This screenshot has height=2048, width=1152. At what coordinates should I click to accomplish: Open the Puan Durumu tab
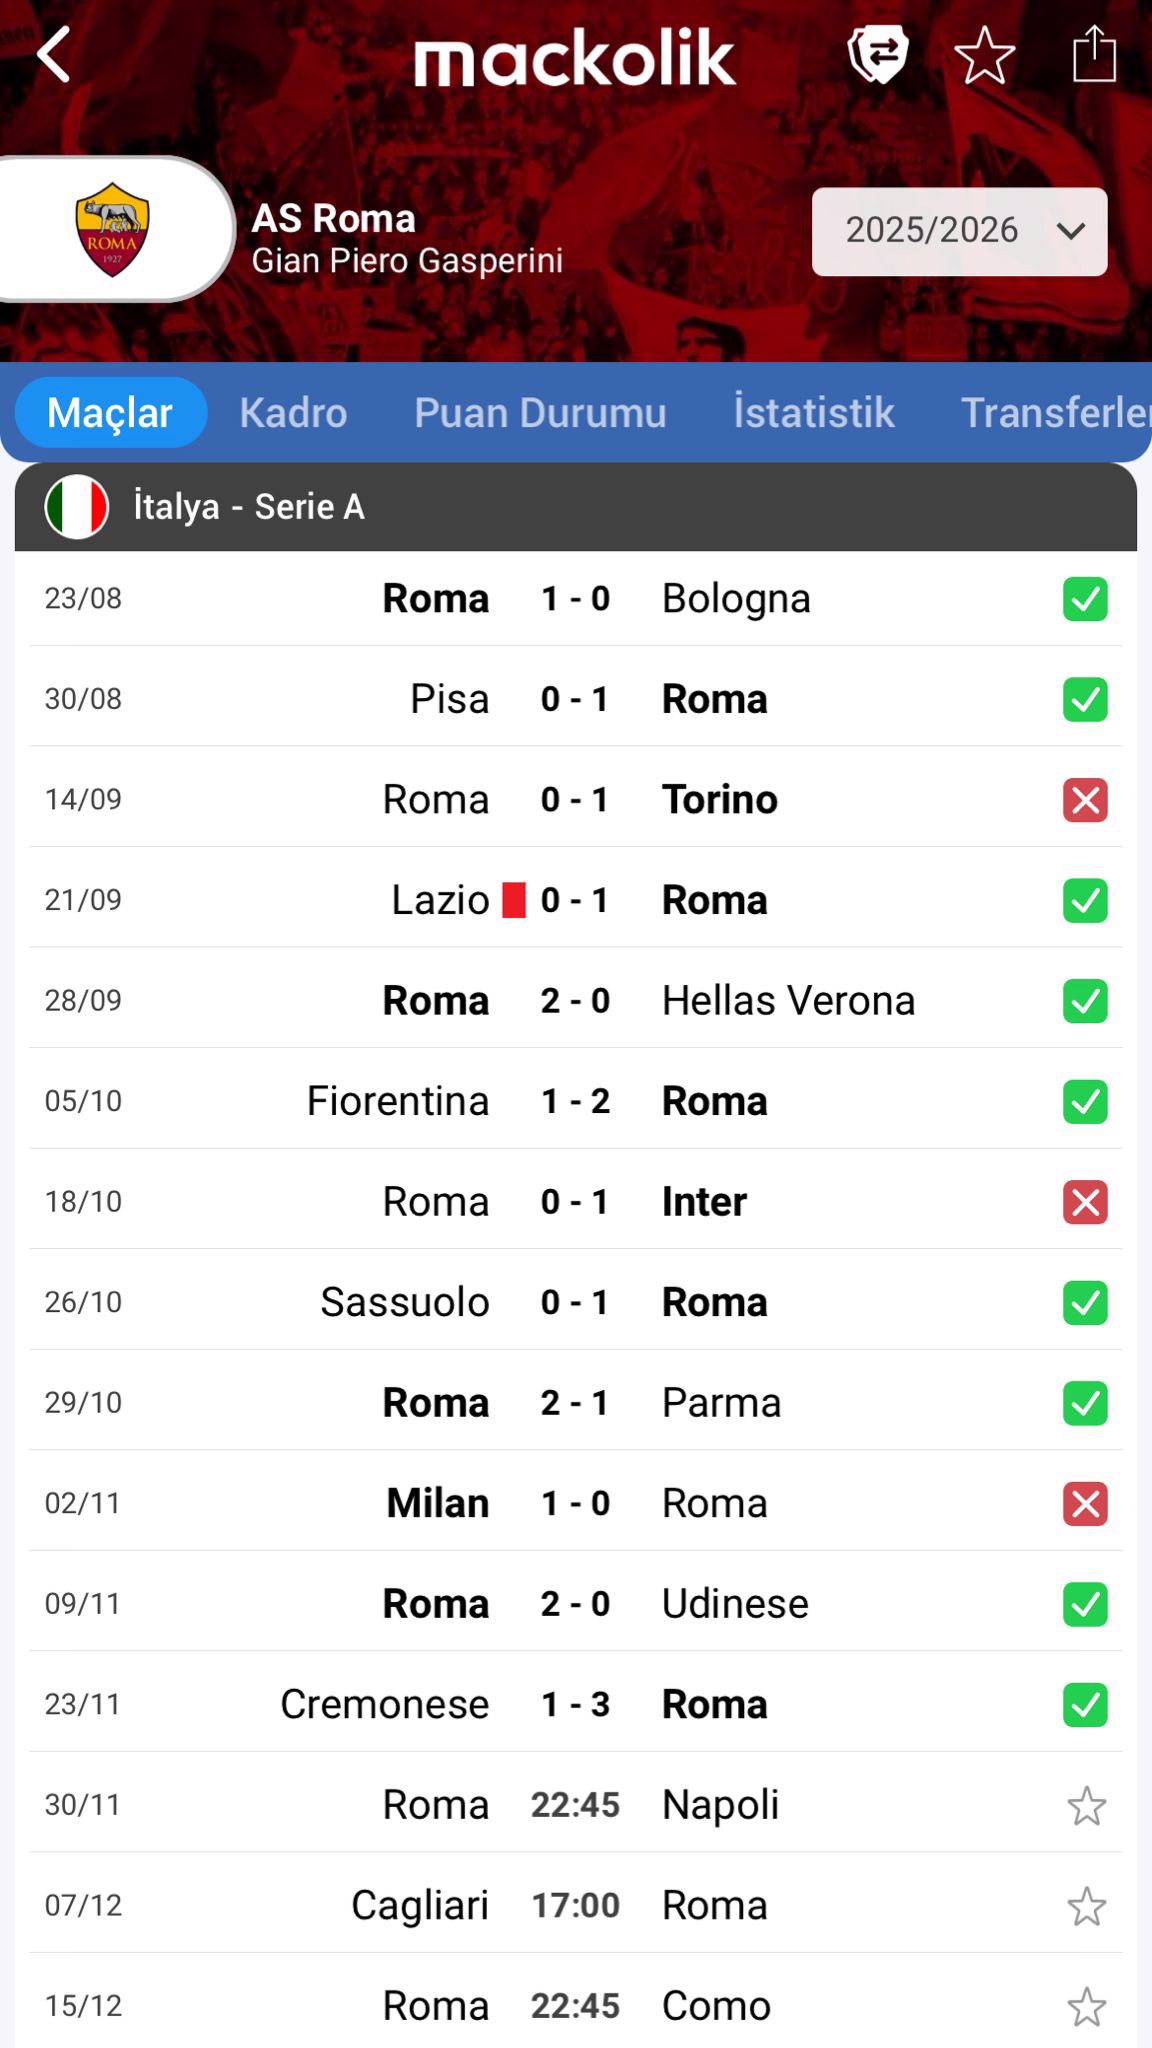coord(540,412)
